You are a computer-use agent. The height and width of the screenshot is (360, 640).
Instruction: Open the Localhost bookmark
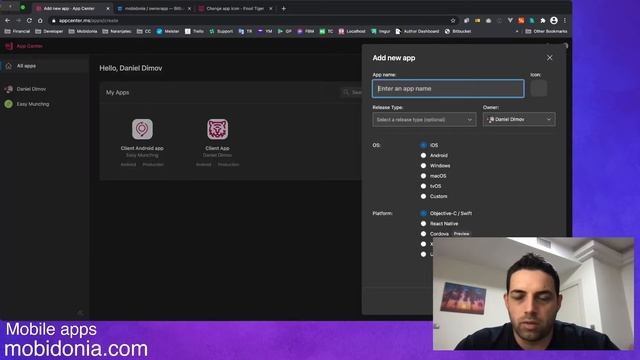[352, 31]
